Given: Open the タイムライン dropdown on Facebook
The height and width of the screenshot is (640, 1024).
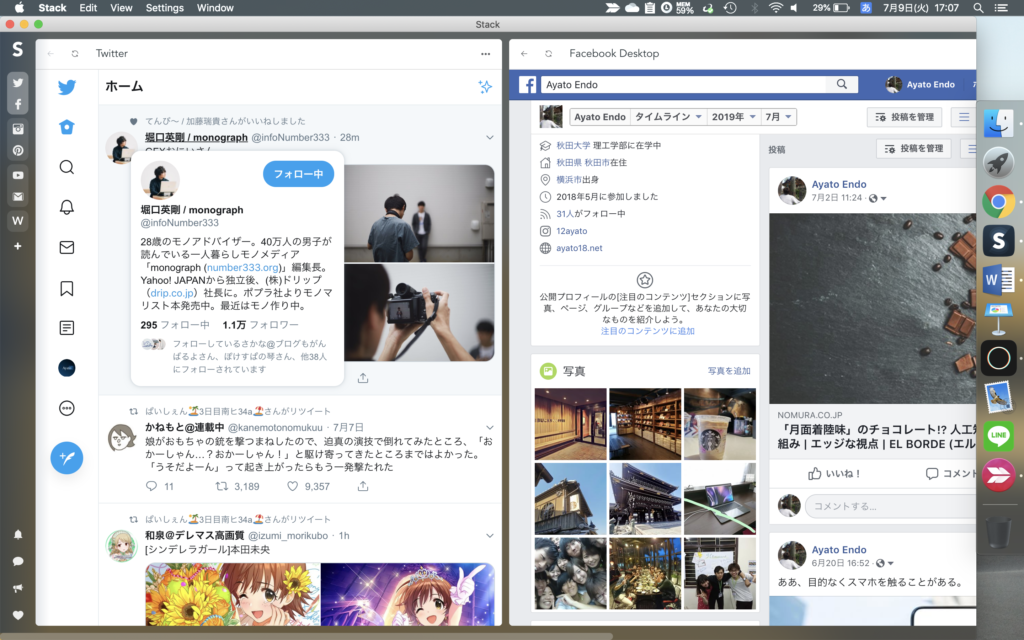Looking at the screenshot, I should [668, 117].
